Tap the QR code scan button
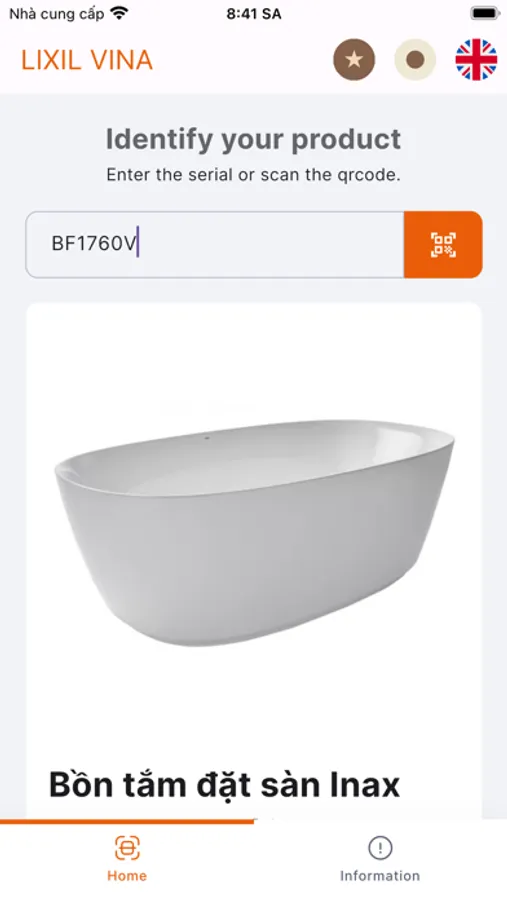 coord(443,245)
